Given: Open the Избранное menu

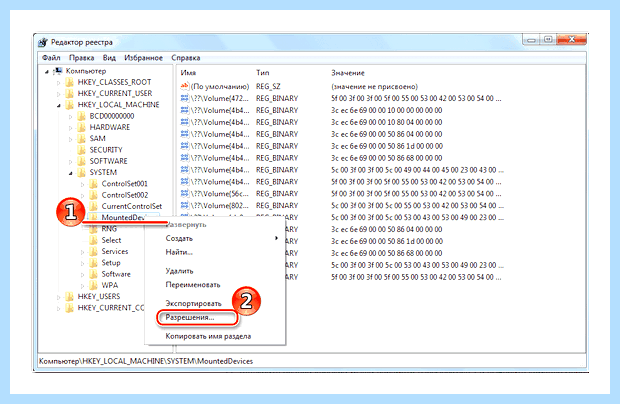Looking at the screenshot, I should point(144,58).
